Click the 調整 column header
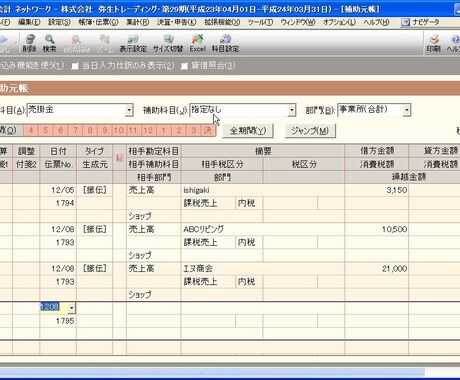Screen dimensions: 460x380 point(26,151)
